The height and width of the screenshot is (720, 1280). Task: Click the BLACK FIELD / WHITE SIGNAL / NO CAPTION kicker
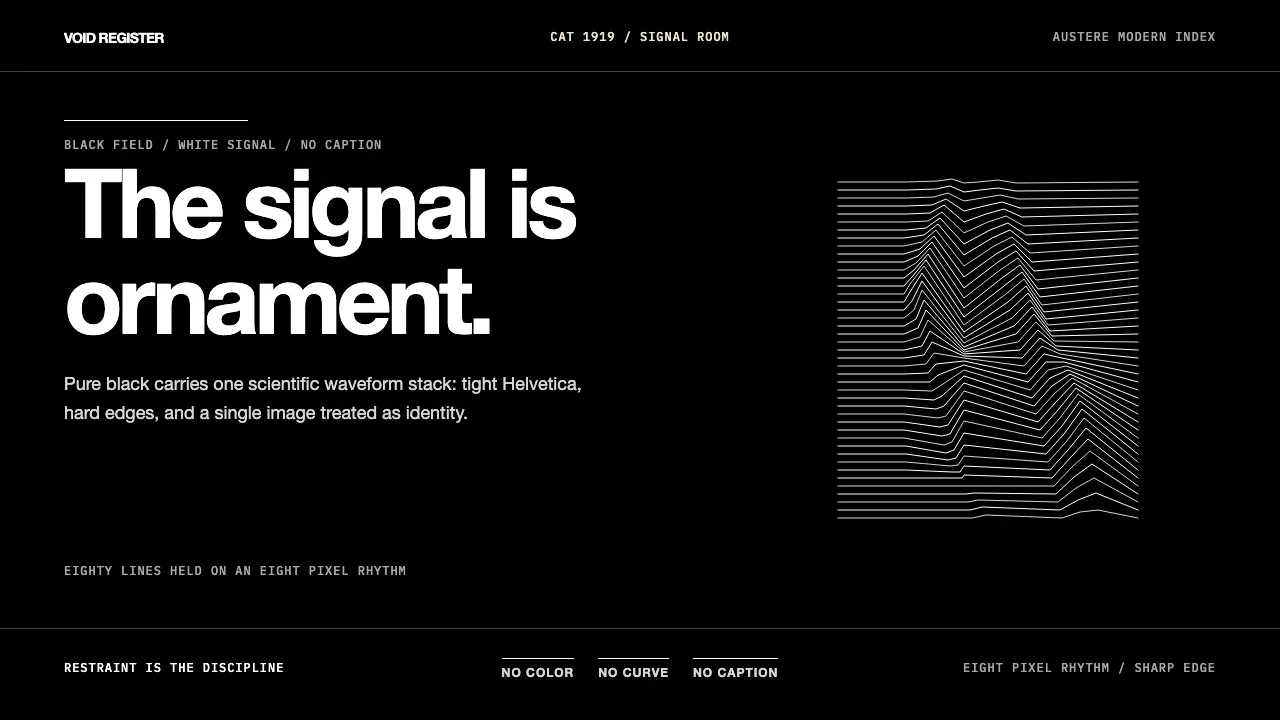(x=223, y=145)
